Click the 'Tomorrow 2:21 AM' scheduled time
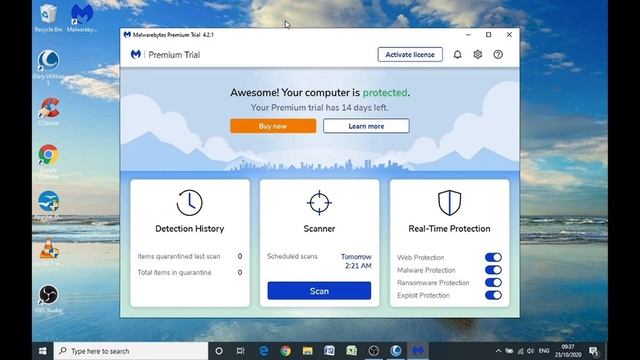Screen dimensions: 640x360 click(x=356, y=261)
